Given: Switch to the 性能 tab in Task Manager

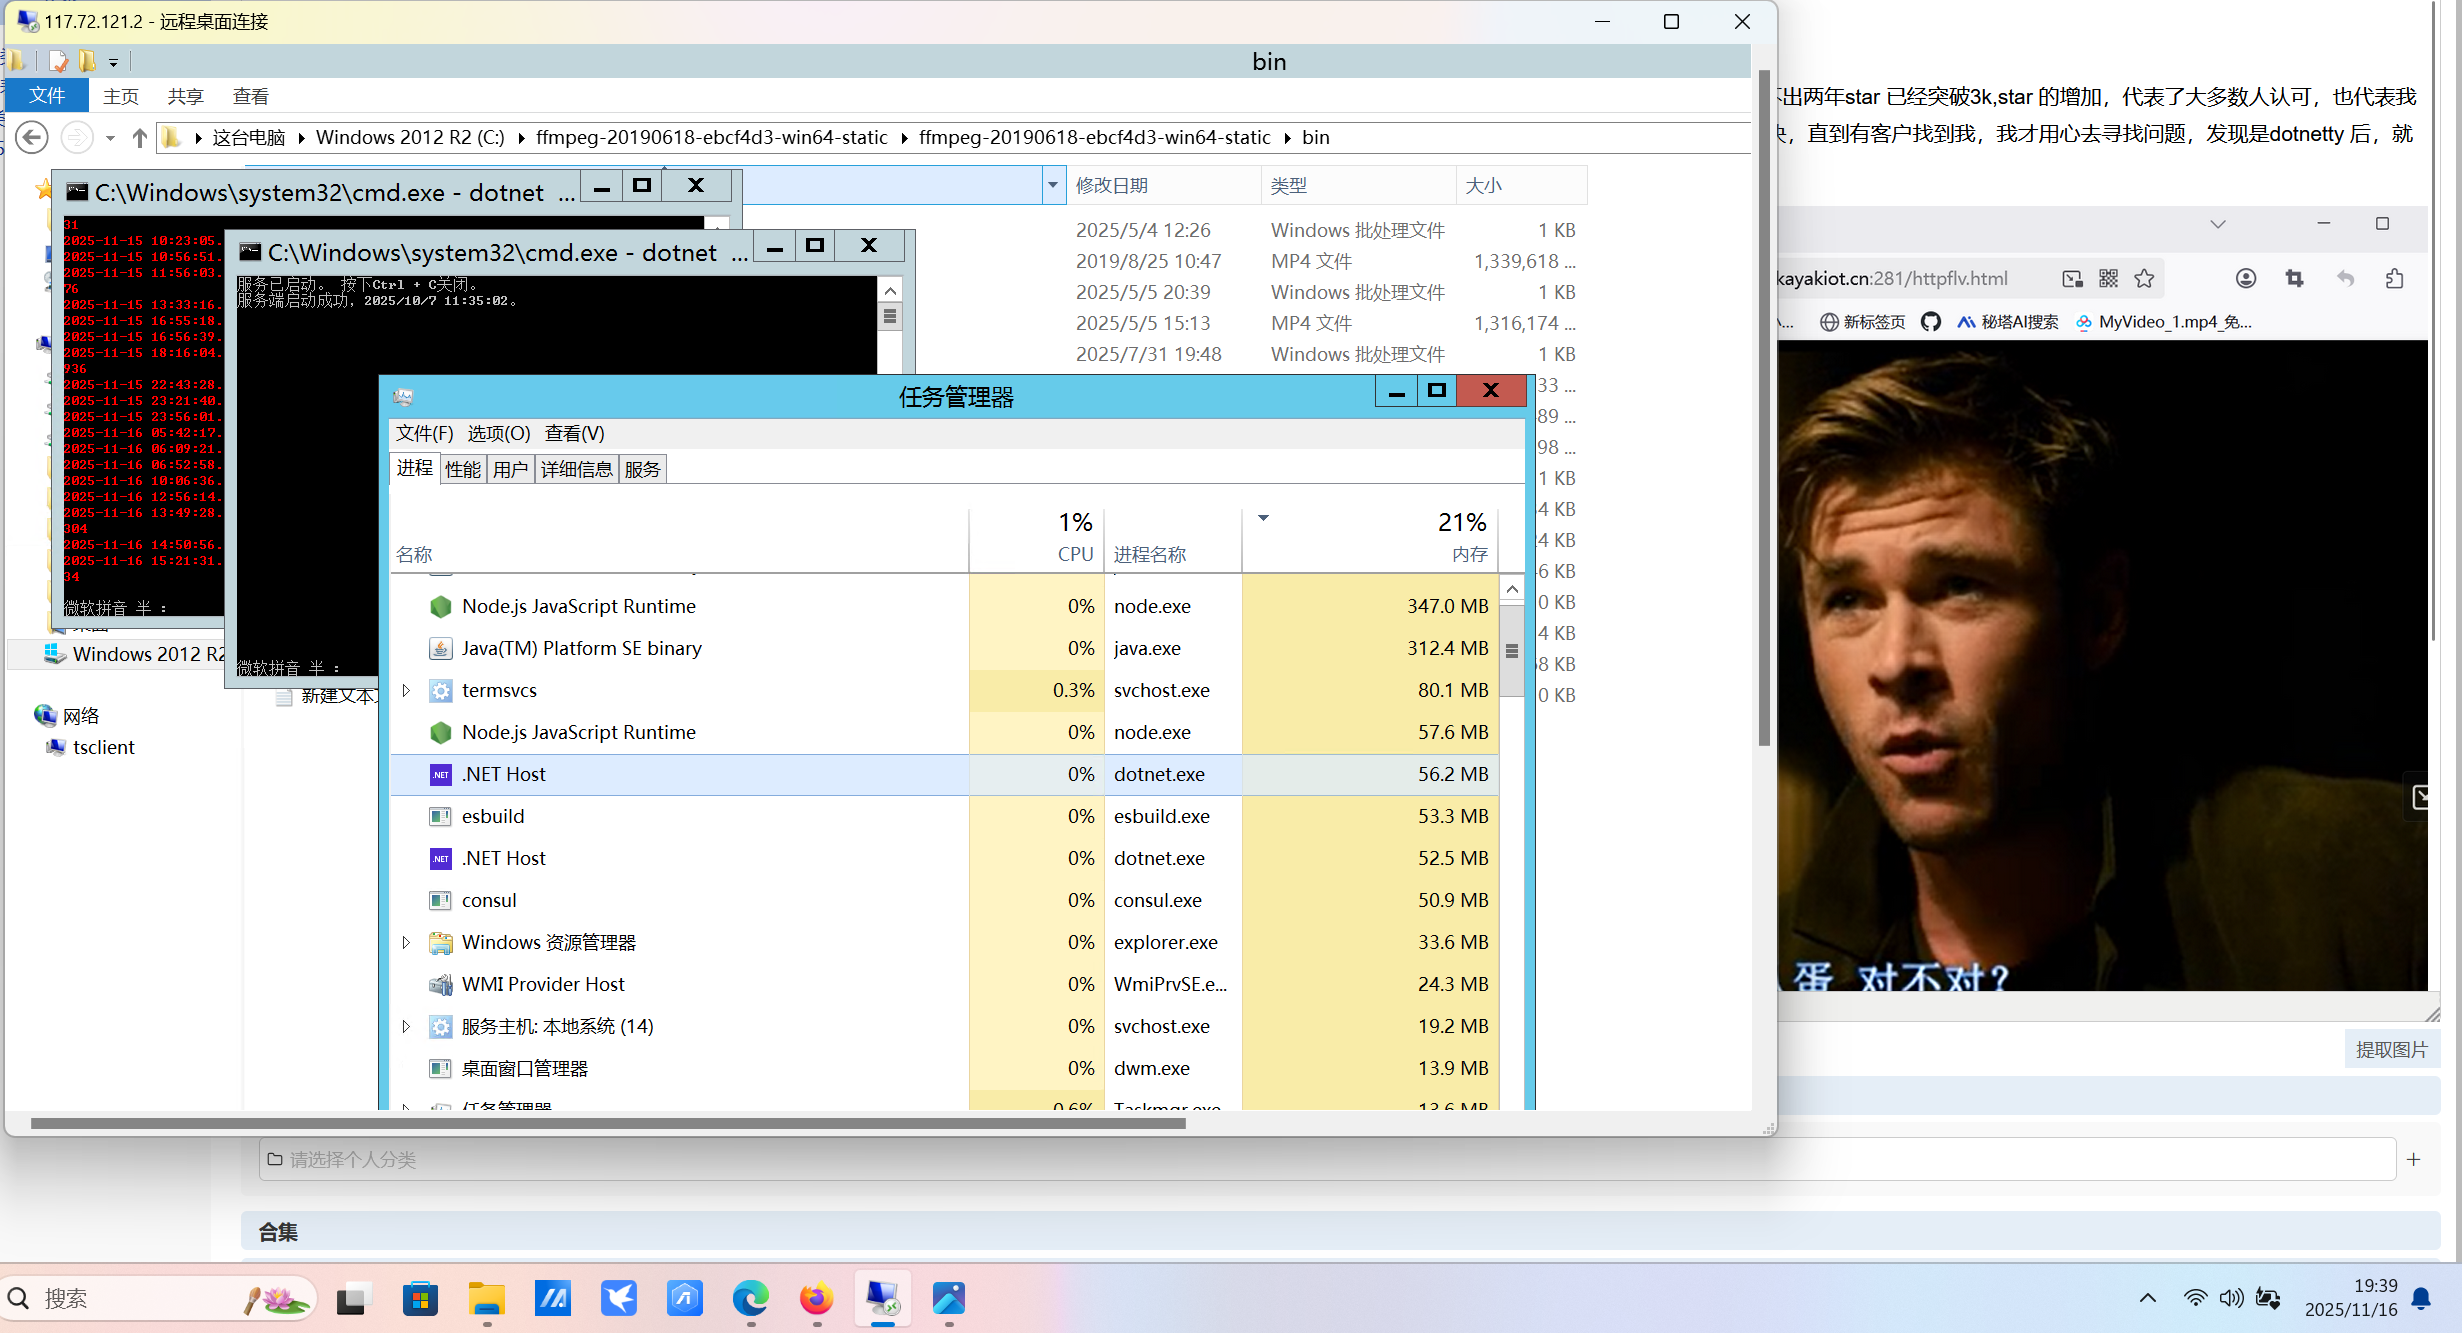Looking at the screenshot, I should click(462, 469).
